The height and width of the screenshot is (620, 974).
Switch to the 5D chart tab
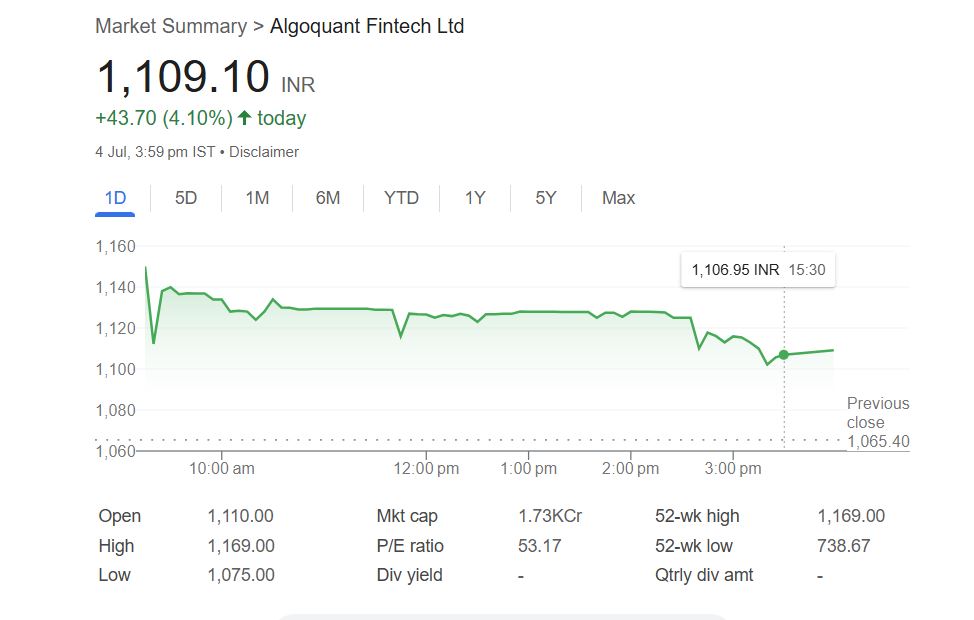click(x=186, y=198)
